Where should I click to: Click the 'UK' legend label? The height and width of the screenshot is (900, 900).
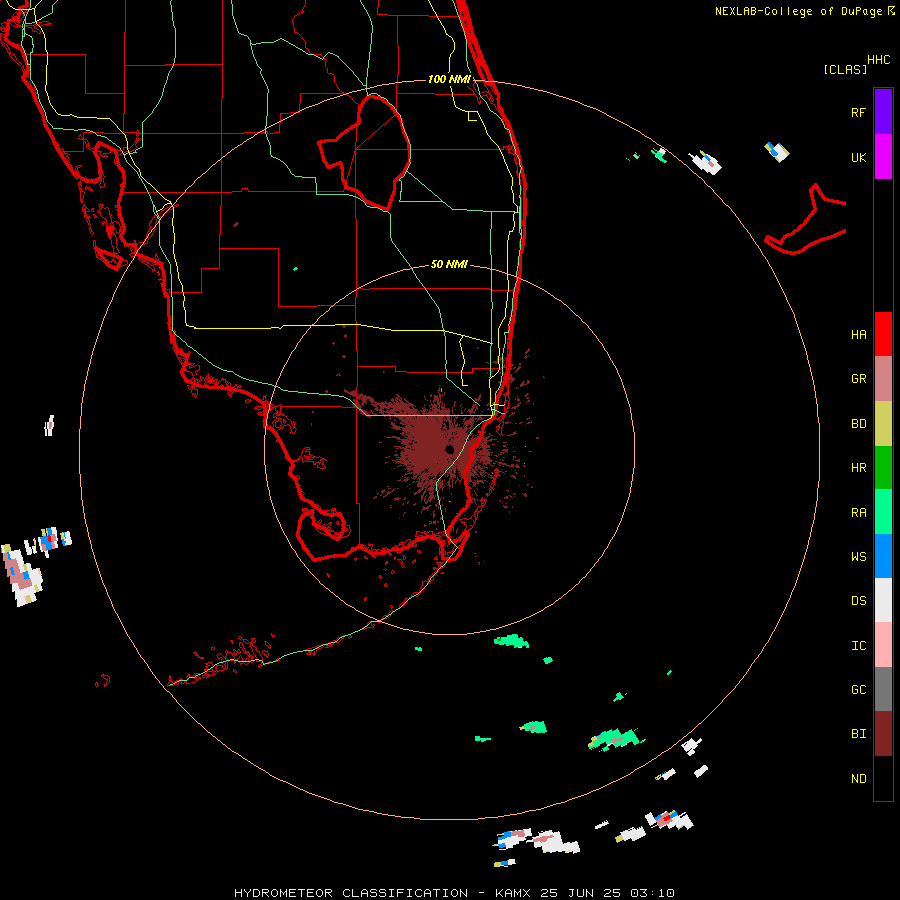coord(858,157)
